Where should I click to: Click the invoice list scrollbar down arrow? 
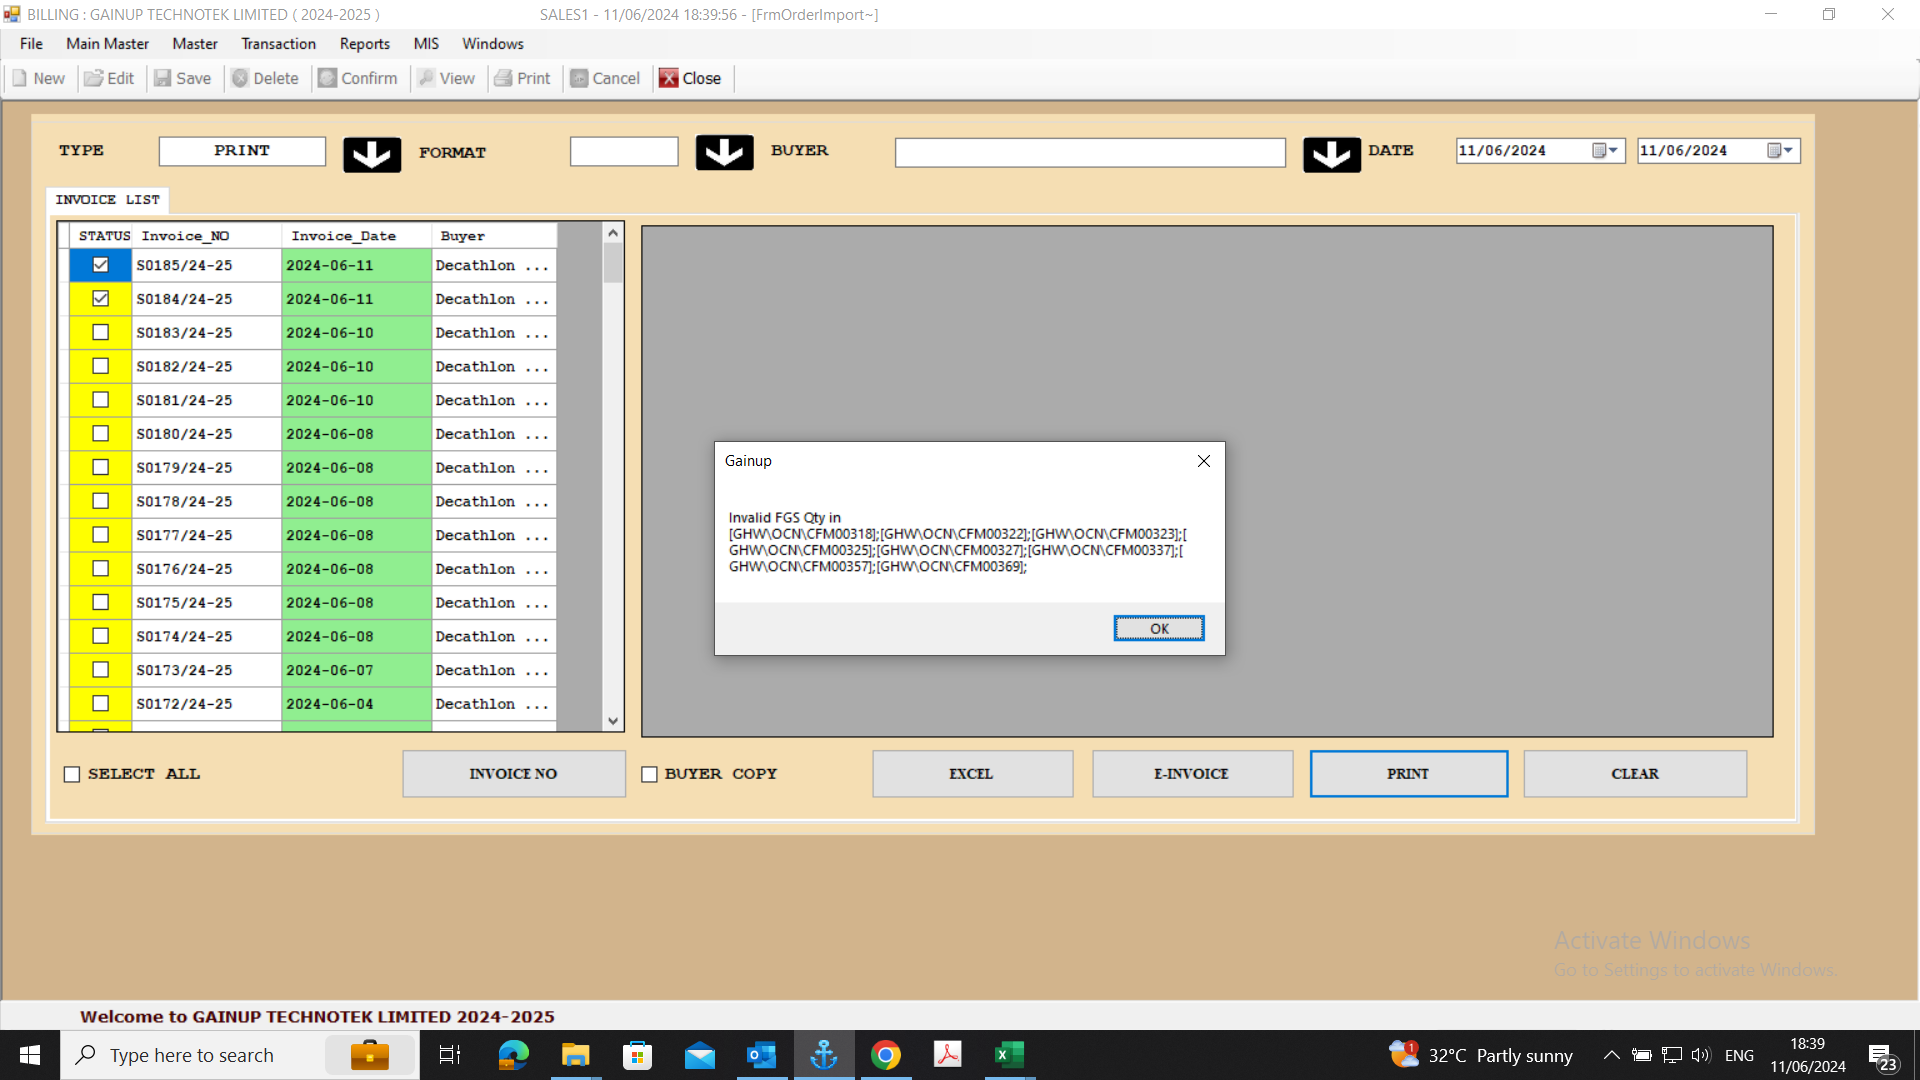pyautogui.click(x=613, y=721)
